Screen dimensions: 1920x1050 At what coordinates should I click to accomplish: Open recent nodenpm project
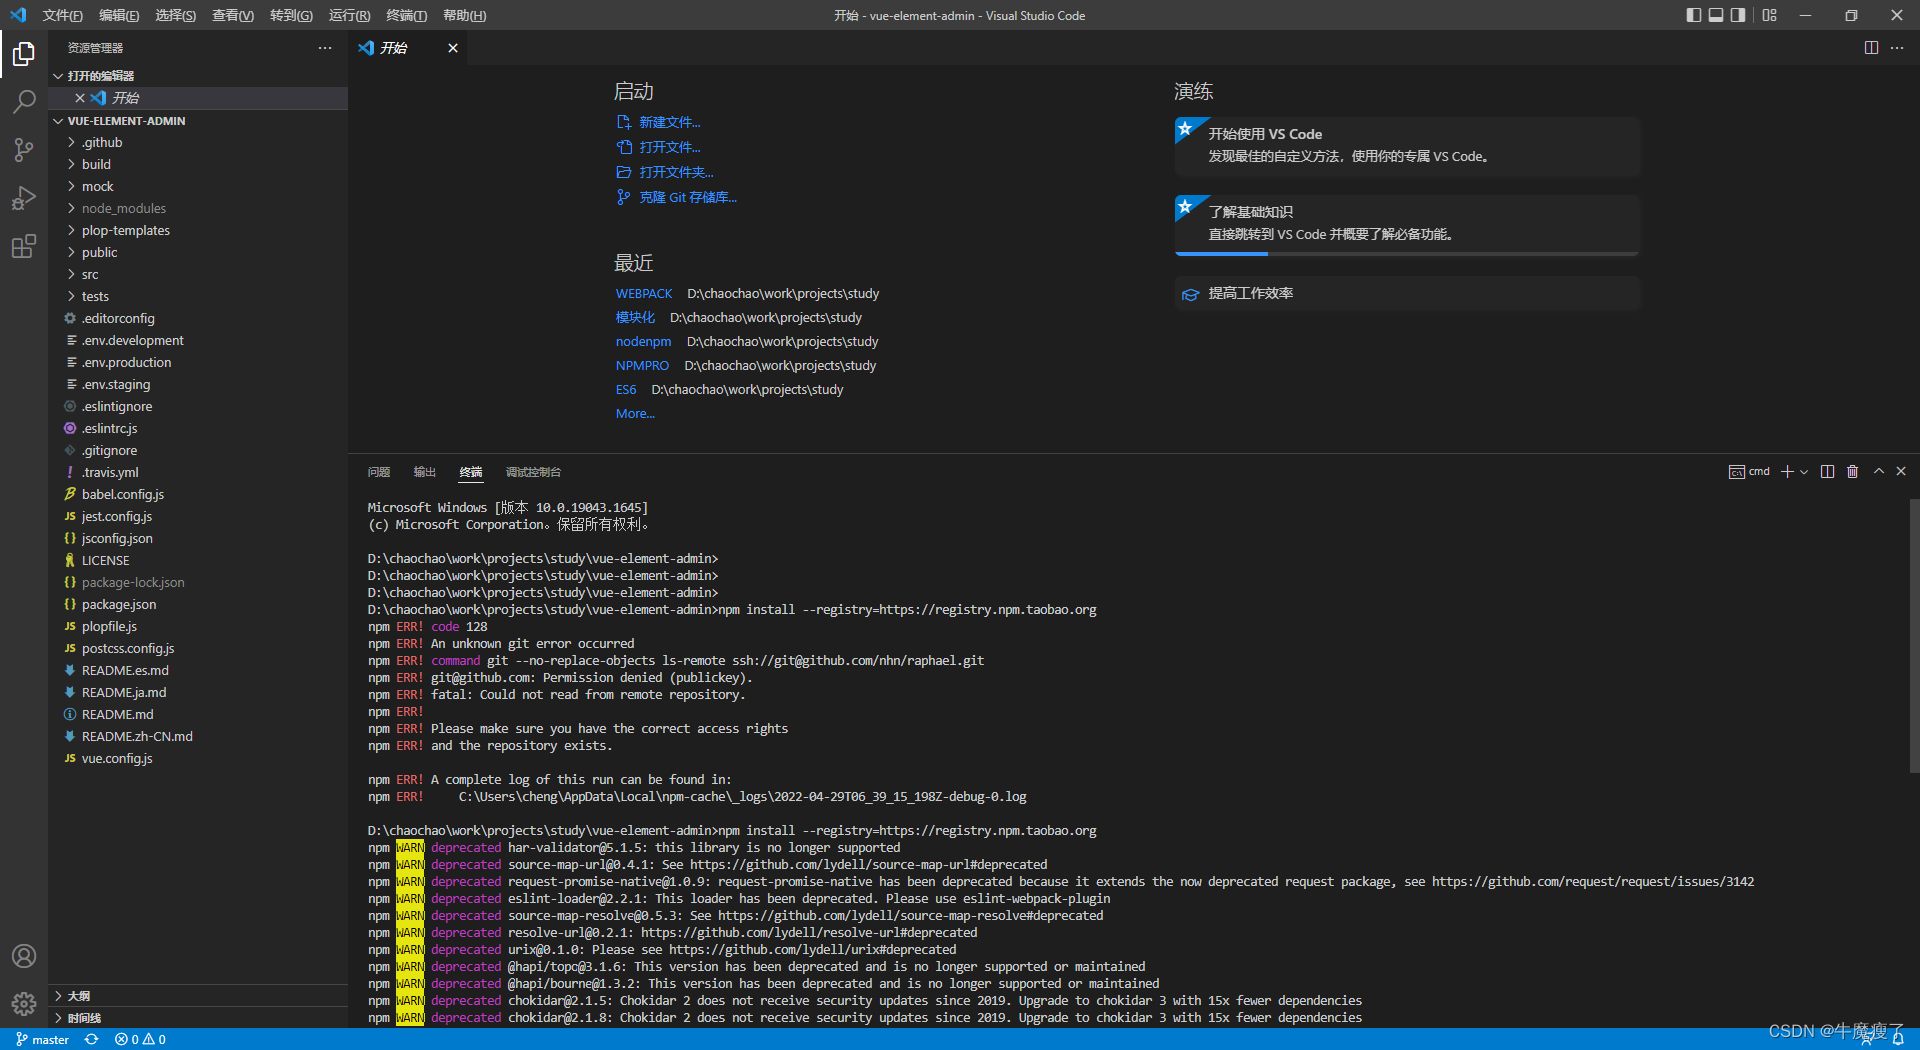coord(643,342)
